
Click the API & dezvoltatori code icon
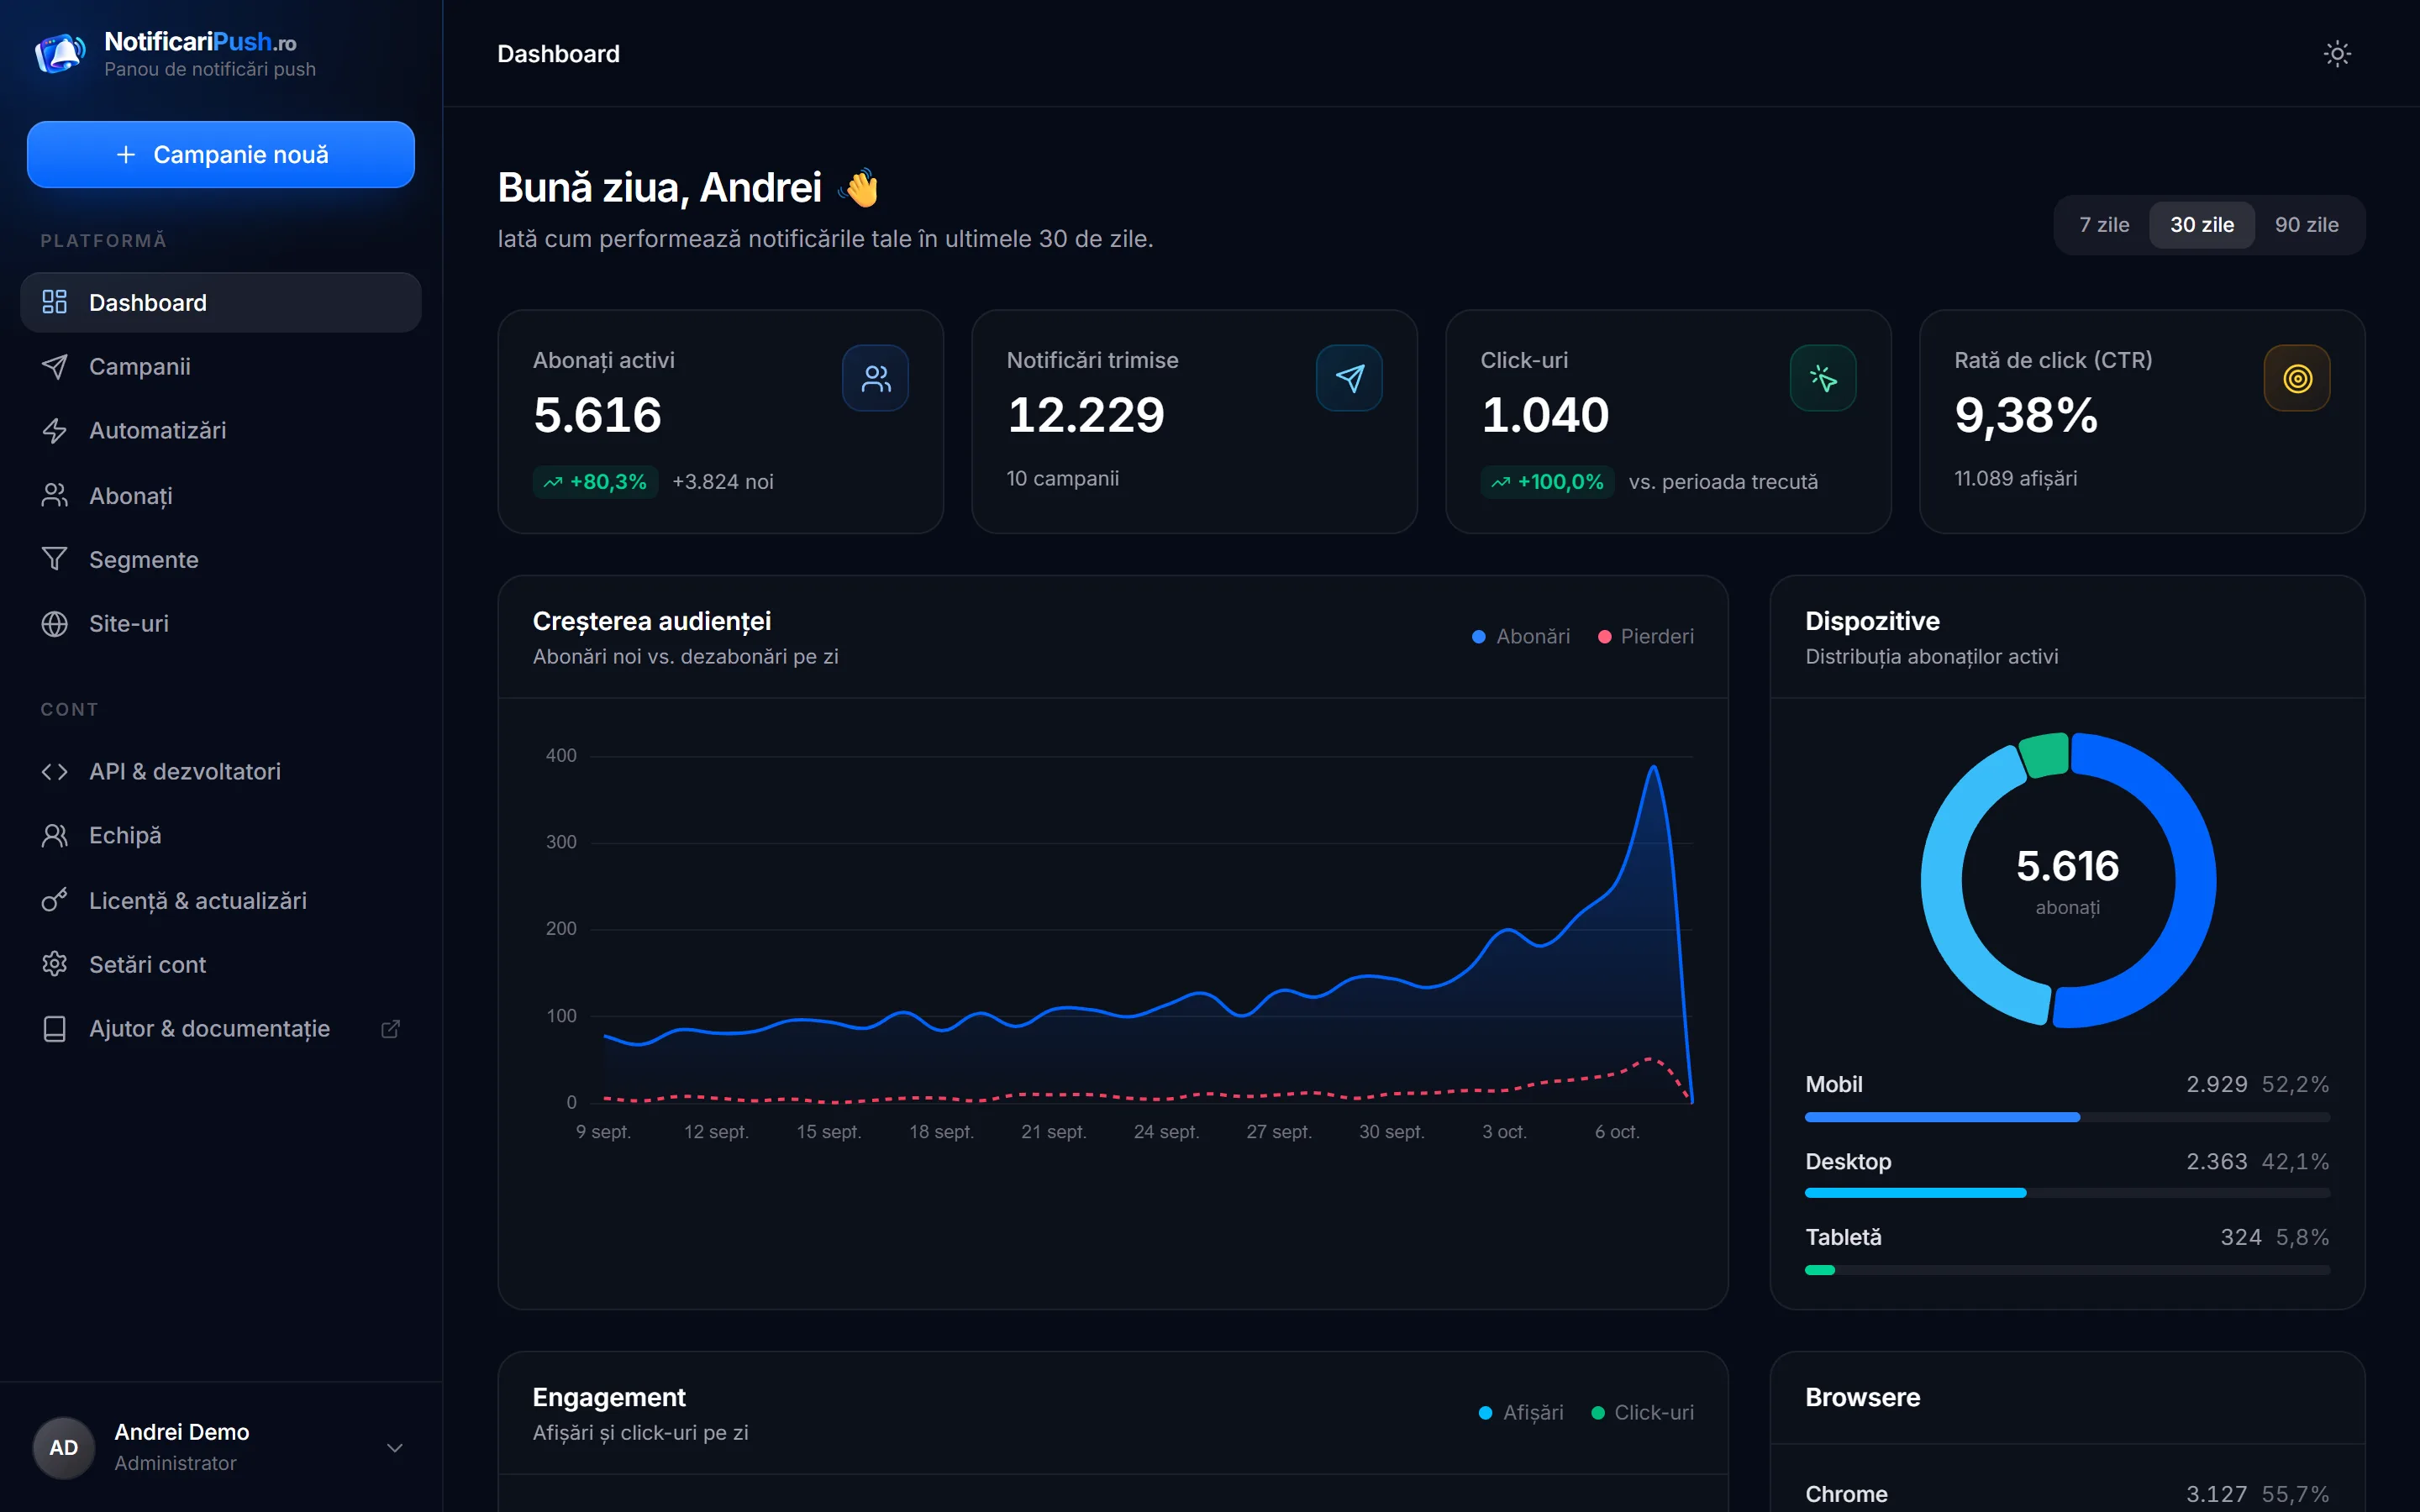coord(55,771)
